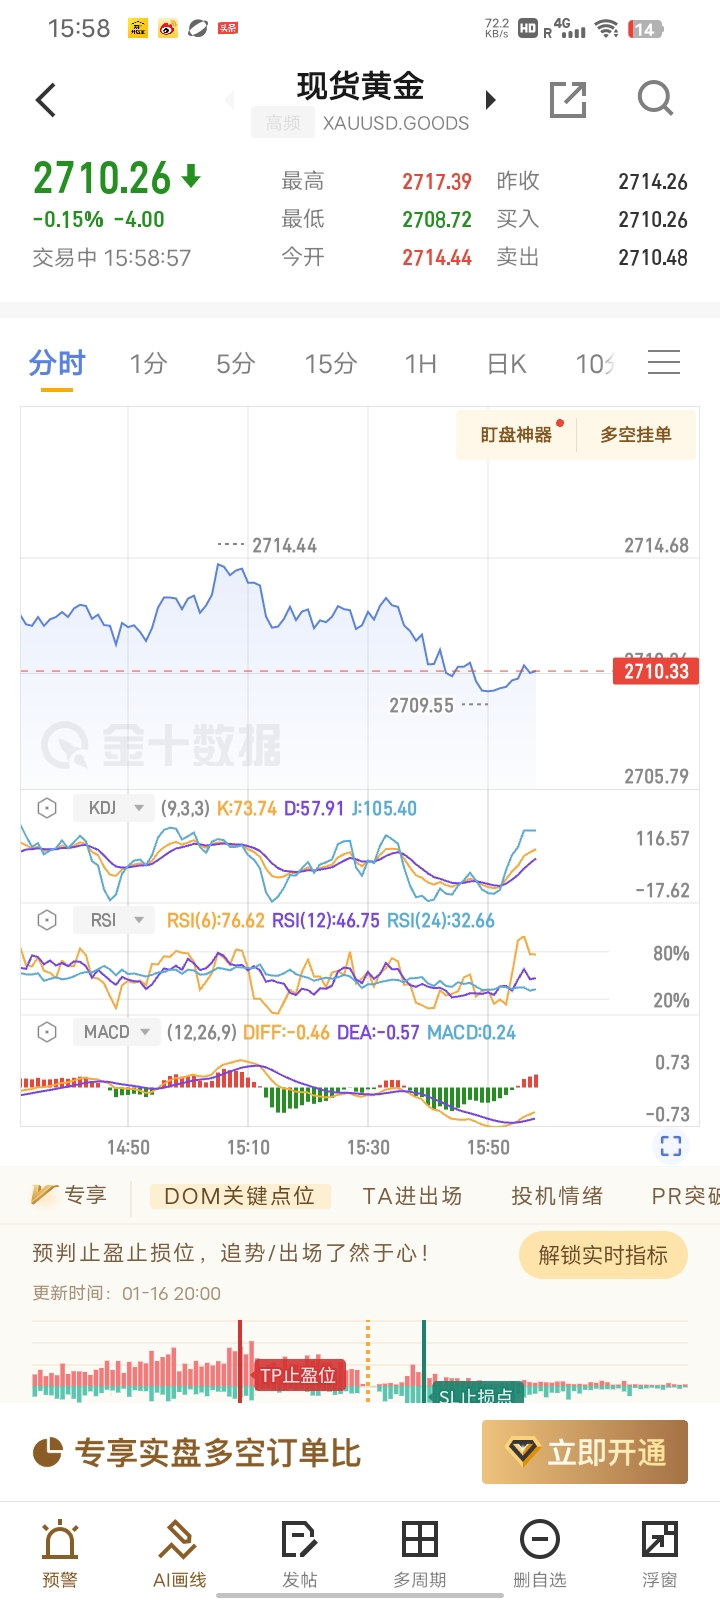The height and width of the screenshot is (1600, 720).
Task: Tap the 立即开通 subscribe button
Action: tap(585, 1452)
